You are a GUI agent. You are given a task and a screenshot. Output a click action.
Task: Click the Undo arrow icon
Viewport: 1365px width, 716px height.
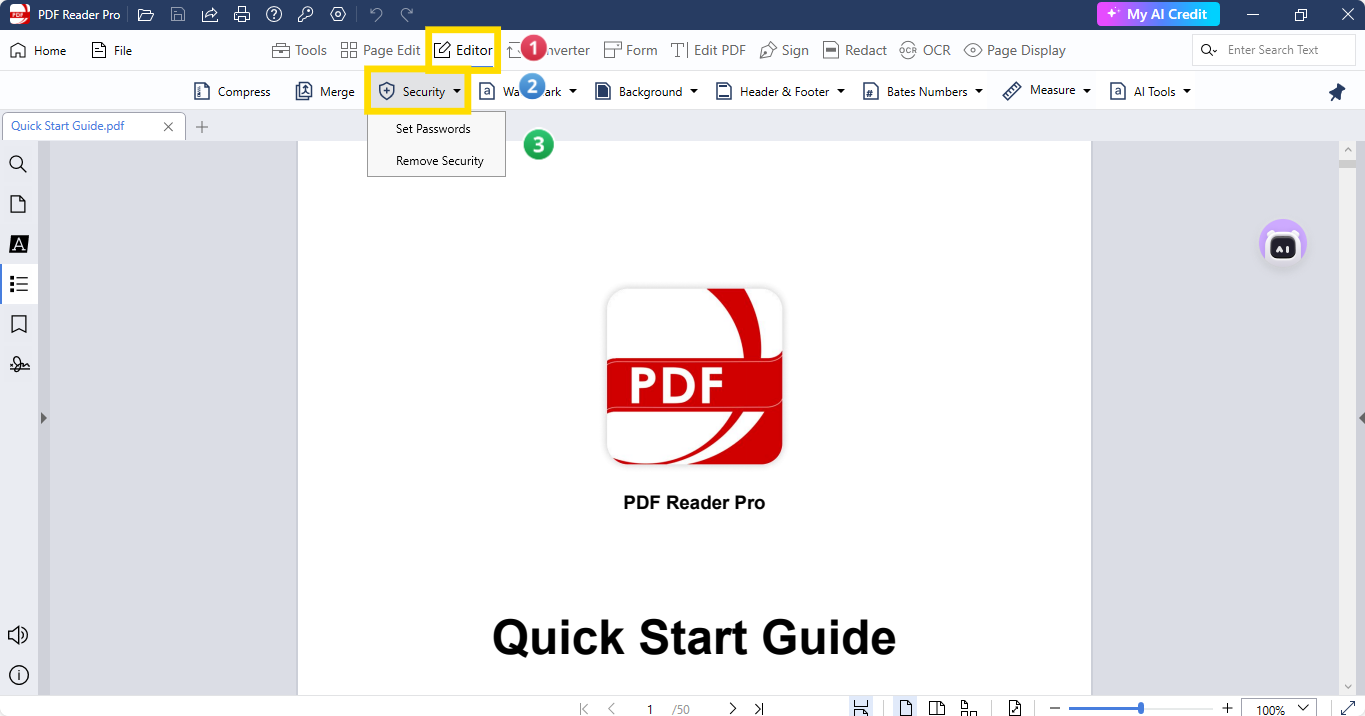(x=376, y=15)
